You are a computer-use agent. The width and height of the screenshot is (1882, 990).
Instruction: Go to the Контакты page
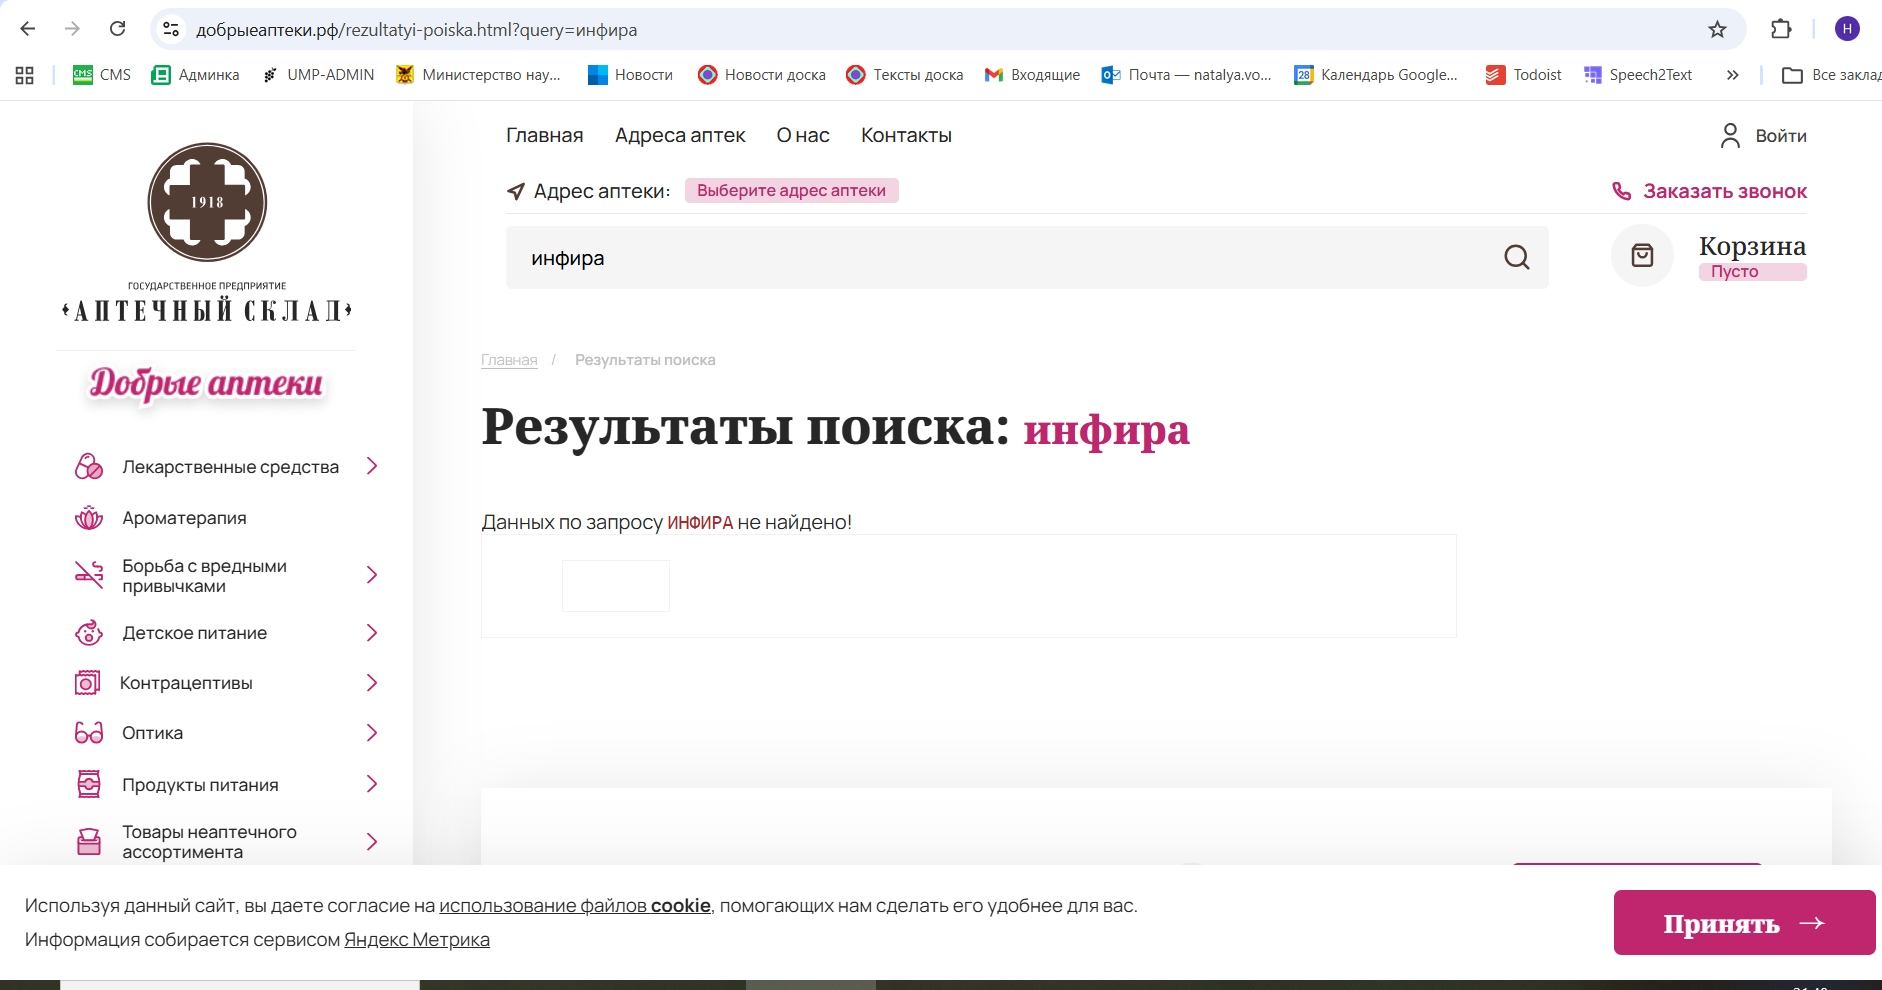[906, 136]
